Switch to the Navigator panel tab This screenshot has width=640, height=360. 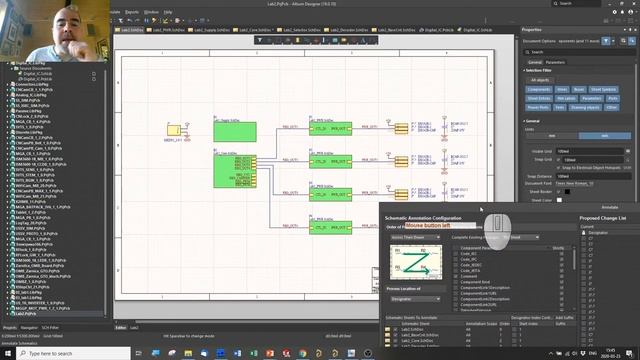click(29, 327)
